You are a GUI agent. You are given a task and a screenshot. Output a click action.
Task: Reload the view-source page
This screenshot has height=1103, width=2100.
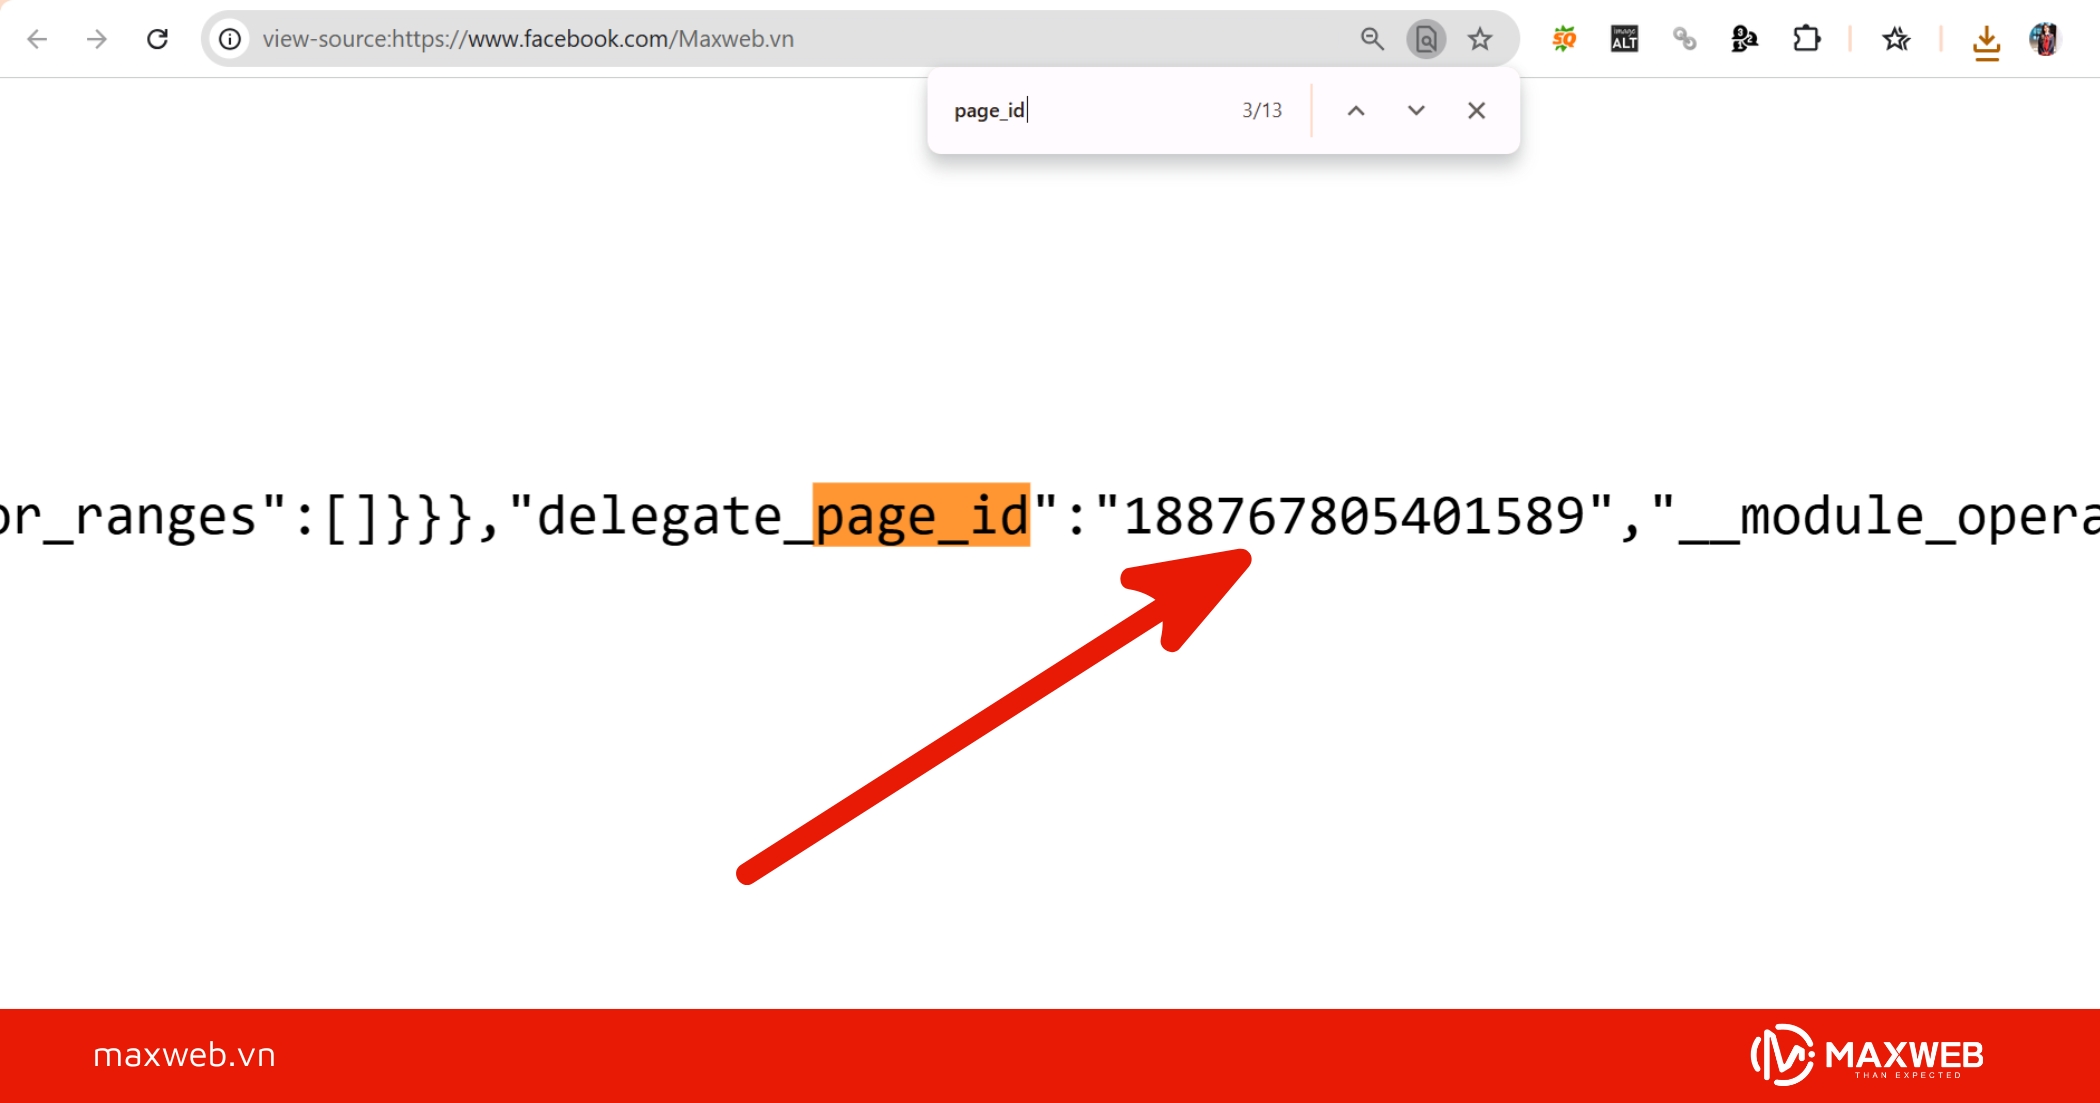click(157, 39)
